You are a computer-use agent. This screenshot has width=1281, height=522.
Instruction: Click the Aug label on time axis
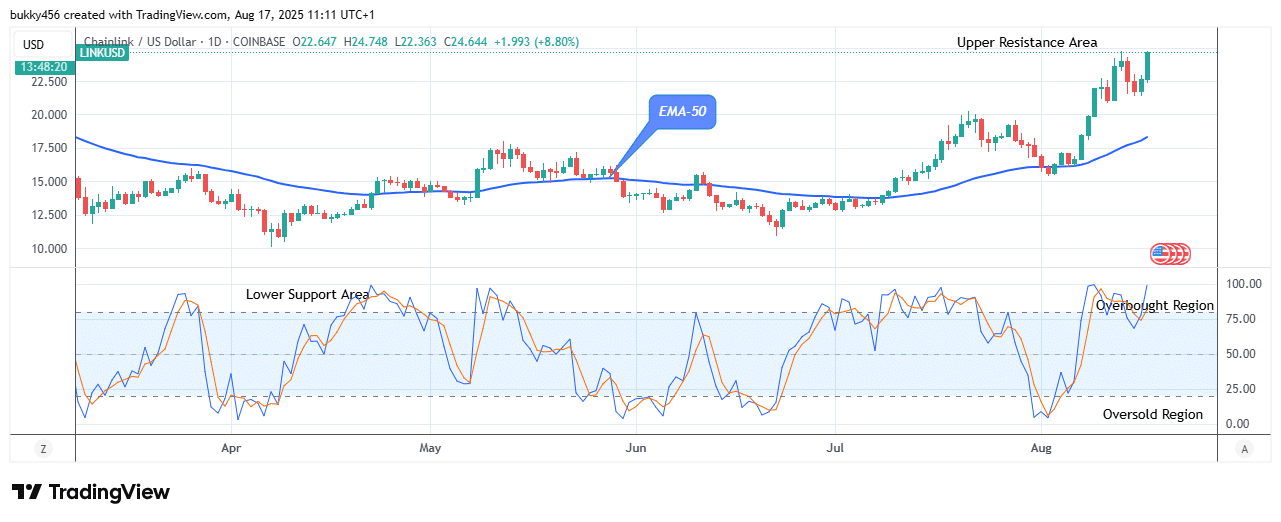pyautogui.click(x=1041, y=450)
